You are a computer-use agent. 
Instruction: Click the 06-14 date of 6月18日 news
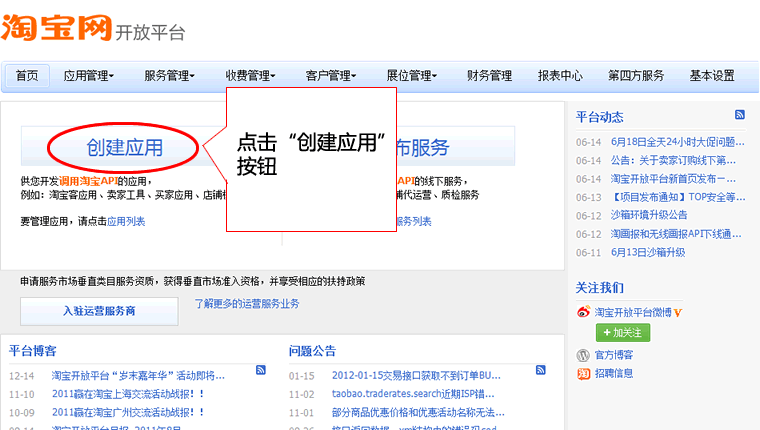(588, 143)
